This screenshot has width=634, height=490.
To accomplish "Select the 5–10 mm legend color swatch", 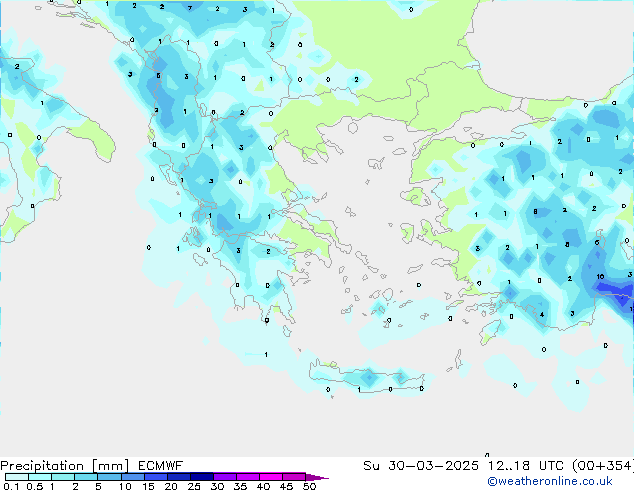I will (x=109, y=477).
